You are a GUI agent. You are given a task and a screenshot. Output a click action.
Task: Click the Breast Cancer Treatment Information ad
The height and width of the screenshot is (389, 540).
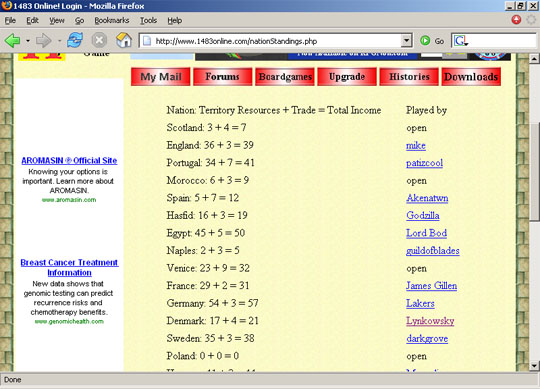pos(69,267)
